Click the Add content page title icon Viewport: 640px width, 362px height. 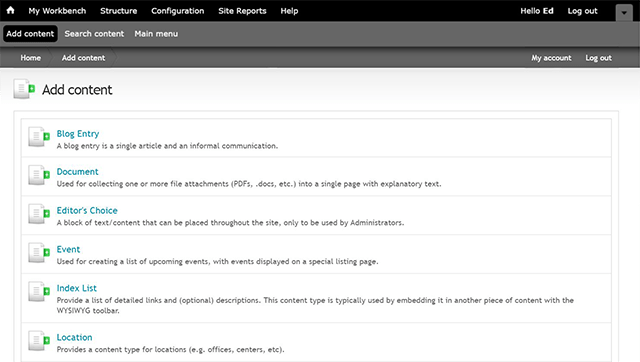(24, 89)
